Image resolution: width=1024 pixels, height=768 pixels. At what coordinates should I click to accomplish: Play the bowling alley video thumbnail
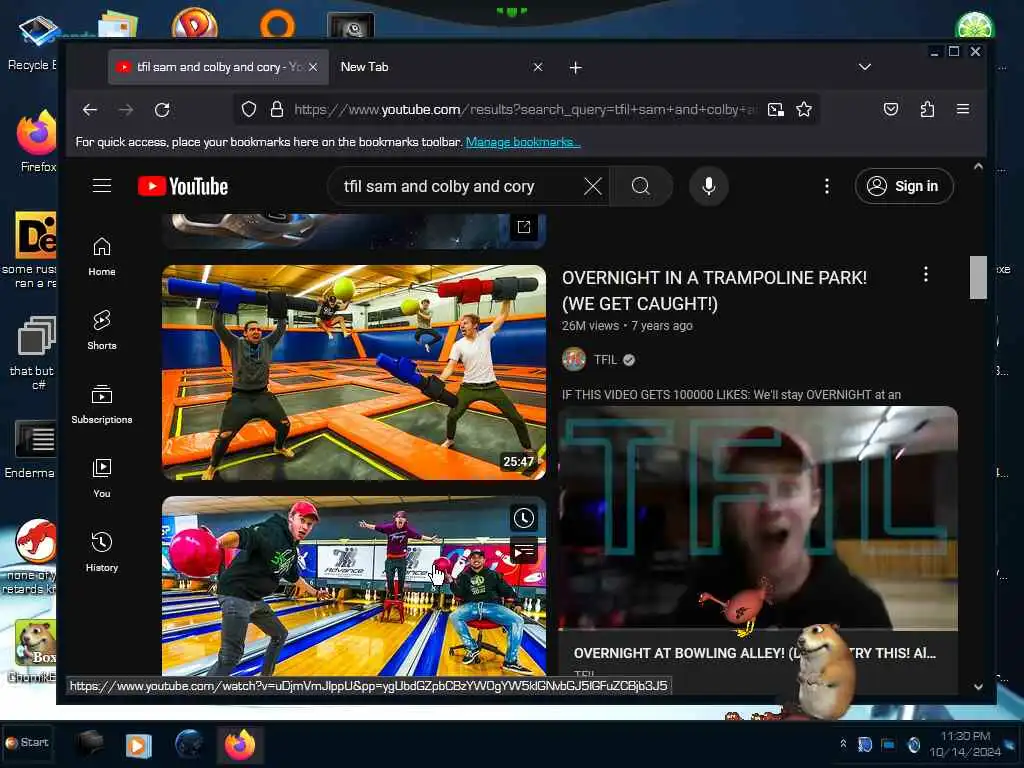click(354, 586)
